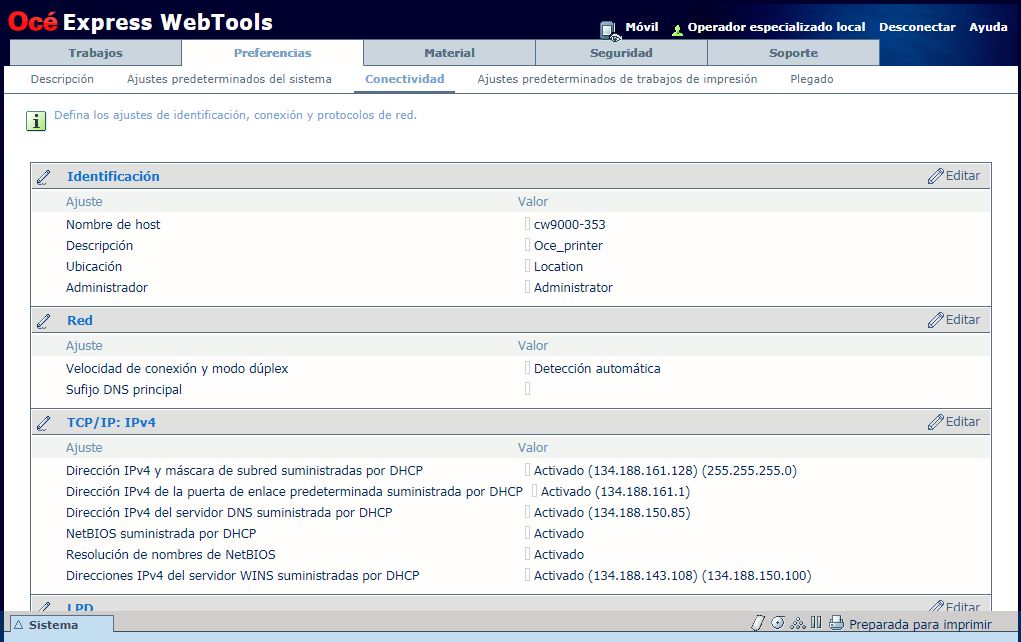This screenshot has width=1021, height=642.
Task: Switch to the Material tab
Action: 449,53
